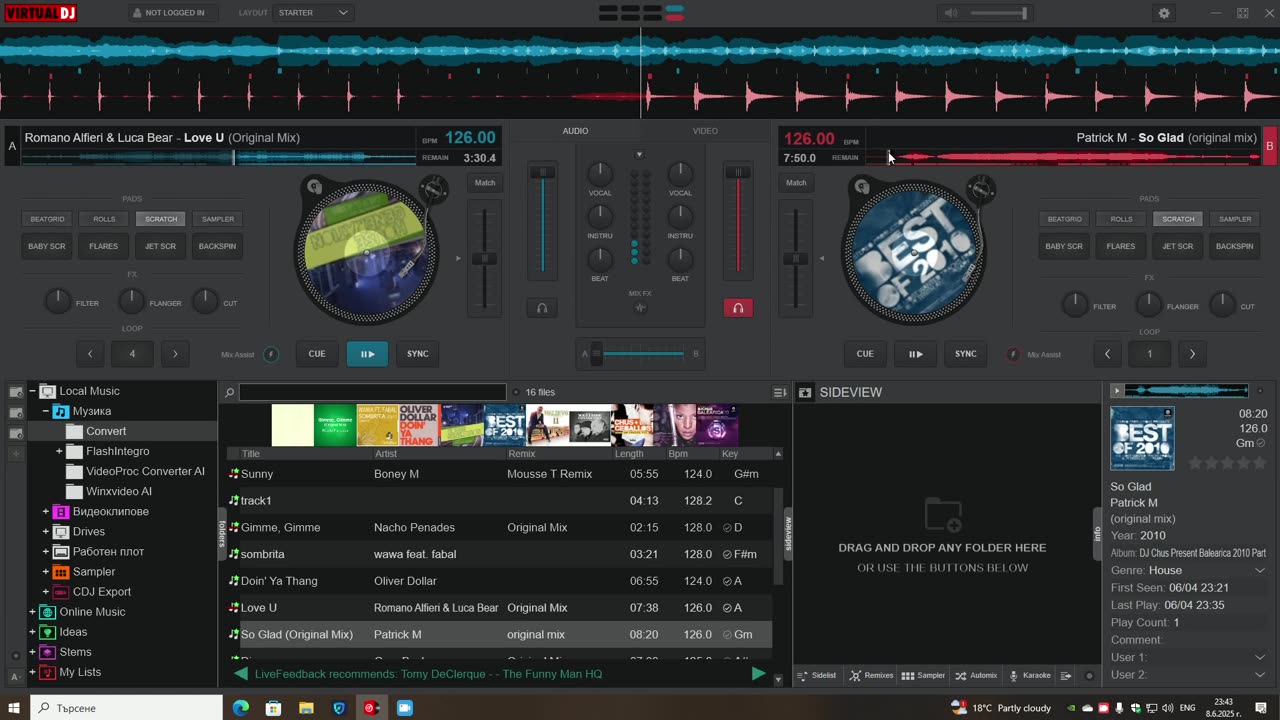Toggle right deck headphone cue

(738, 308)
